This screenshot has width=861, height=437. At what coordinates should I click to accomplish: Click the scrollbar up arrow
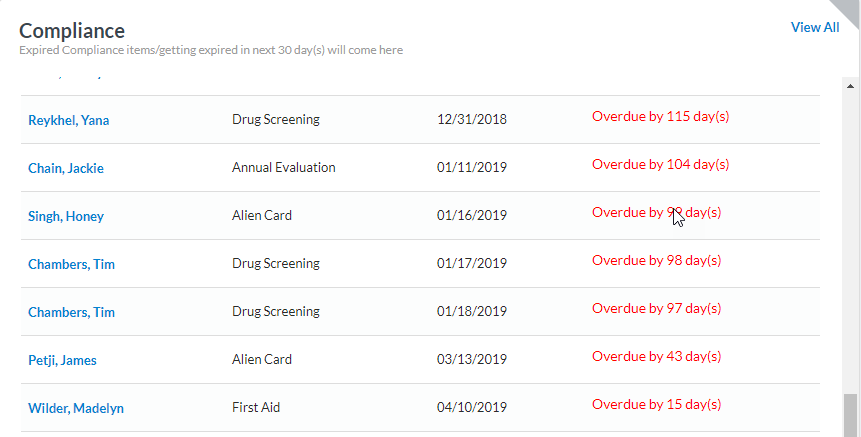pyautogui.click(x=851, y=85)
